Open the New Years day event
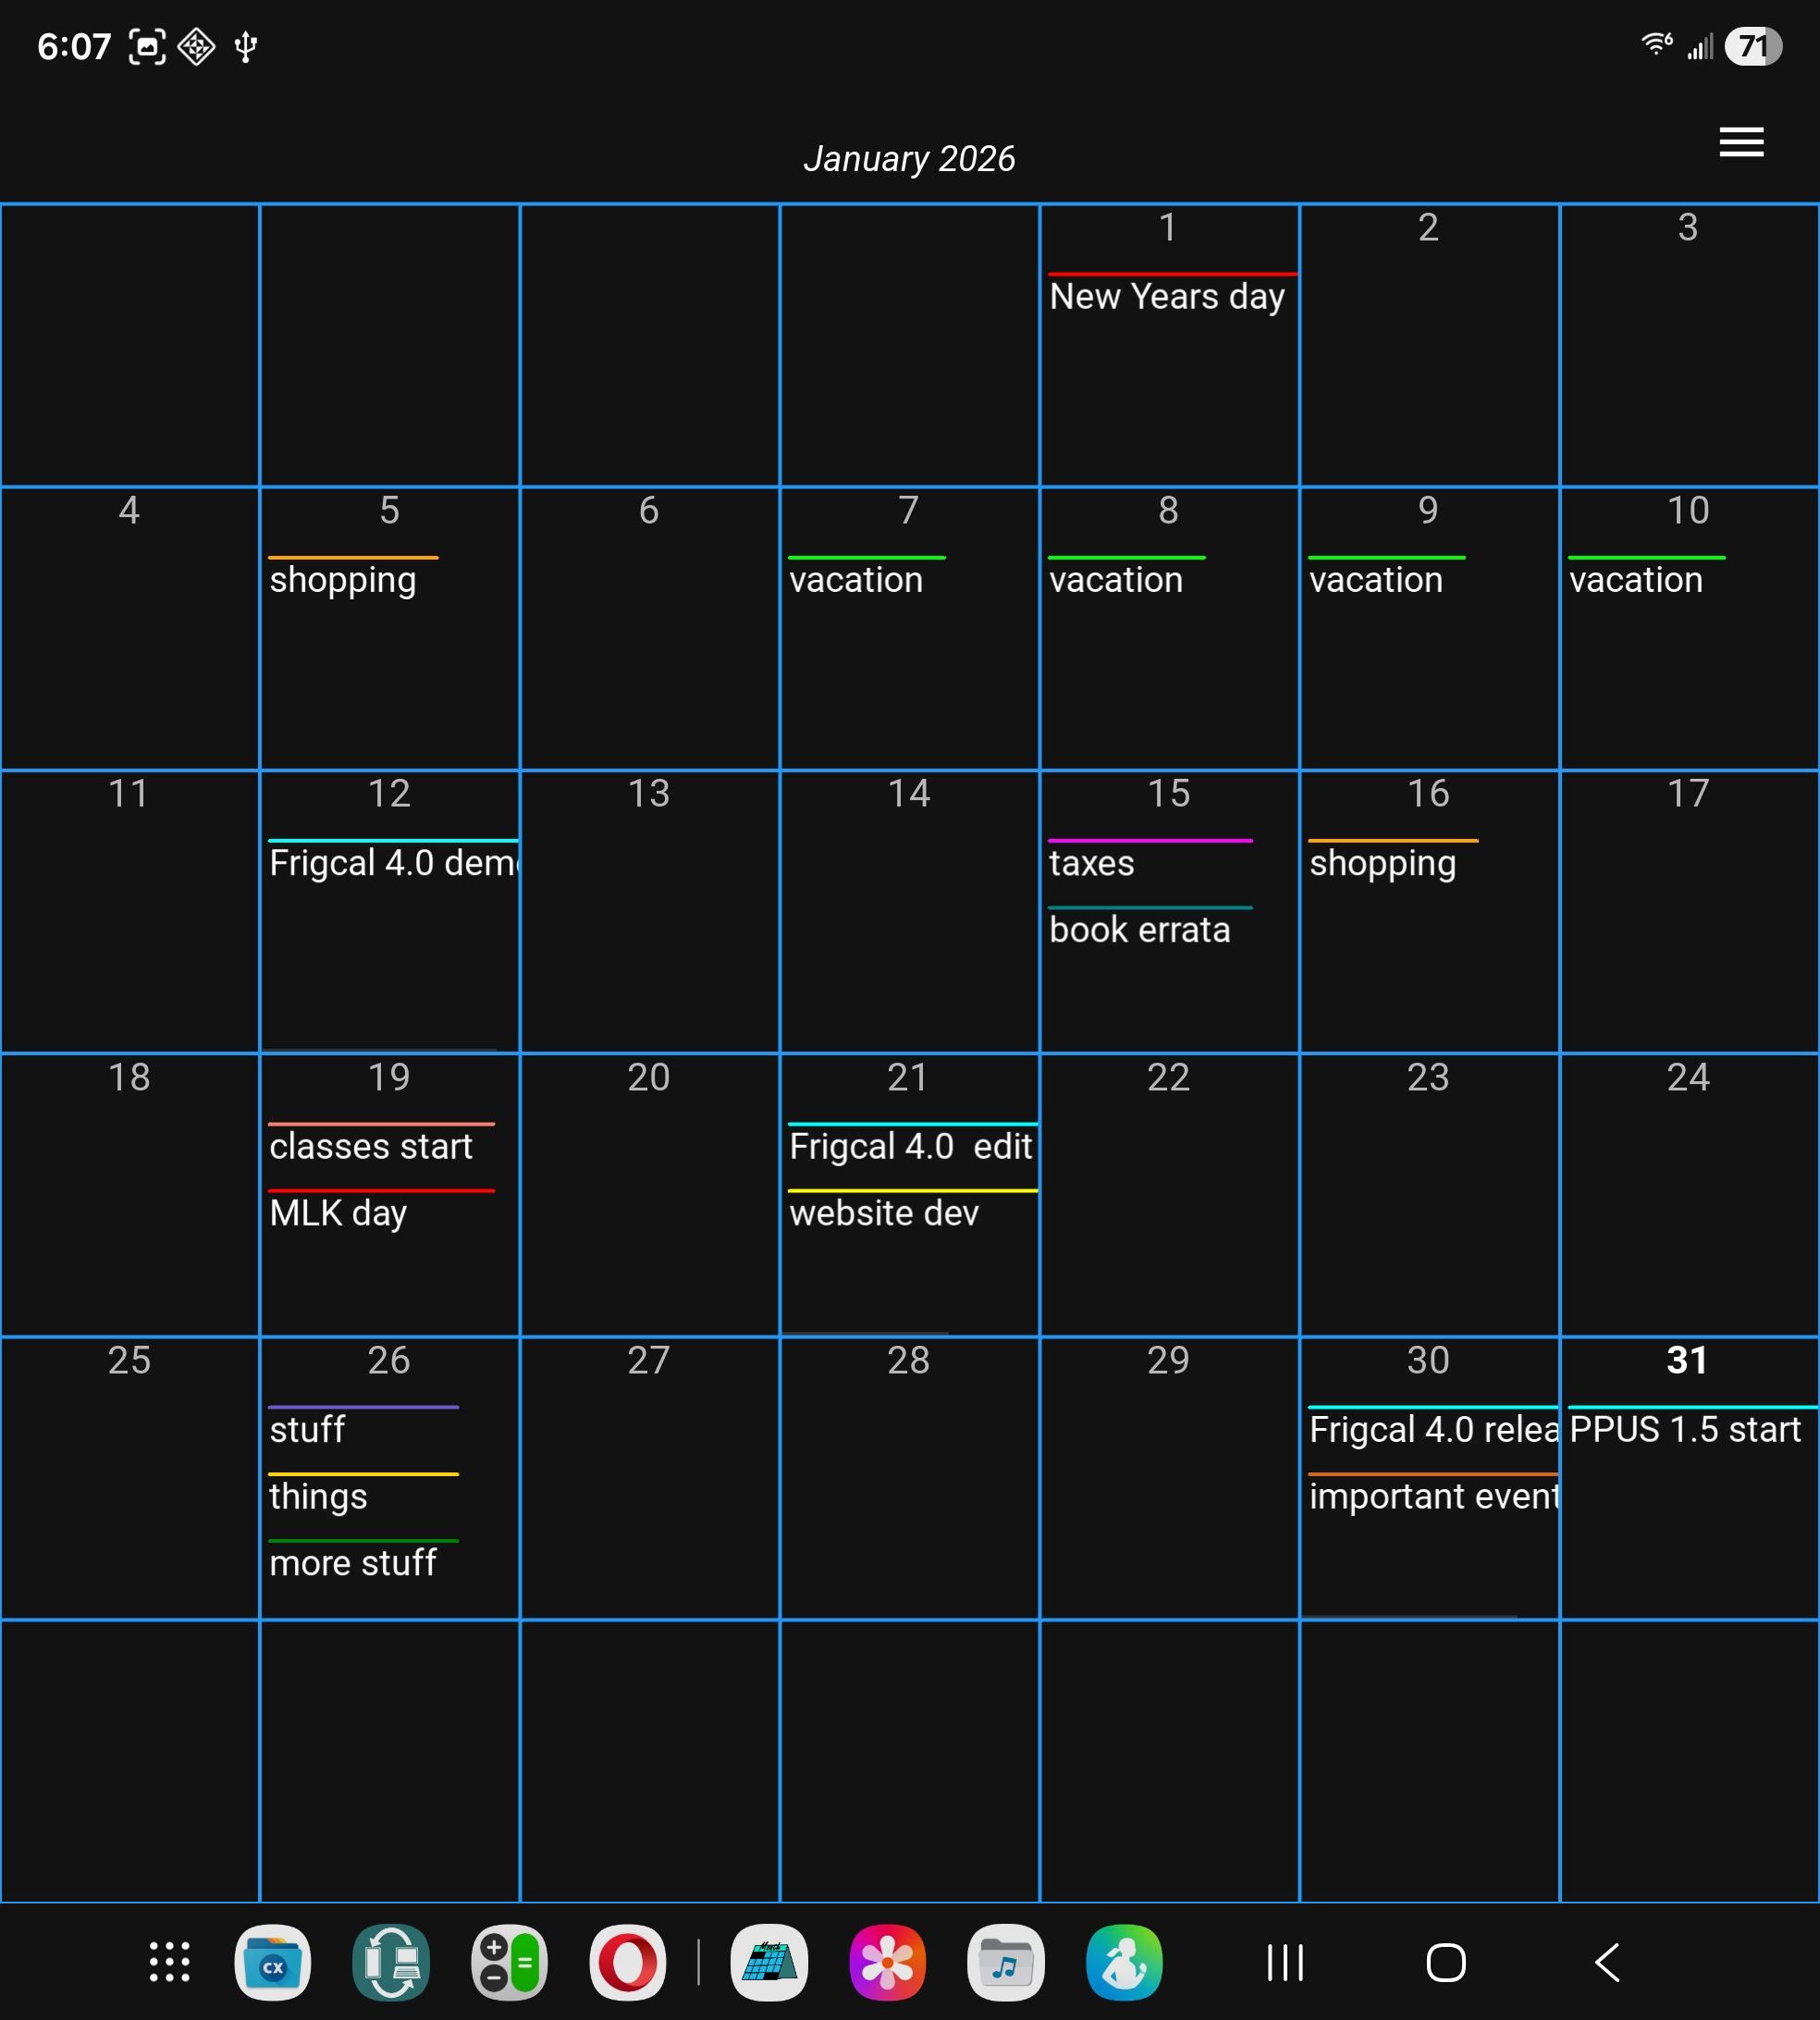The image size is (1820, 2020). click(1167, 296)
